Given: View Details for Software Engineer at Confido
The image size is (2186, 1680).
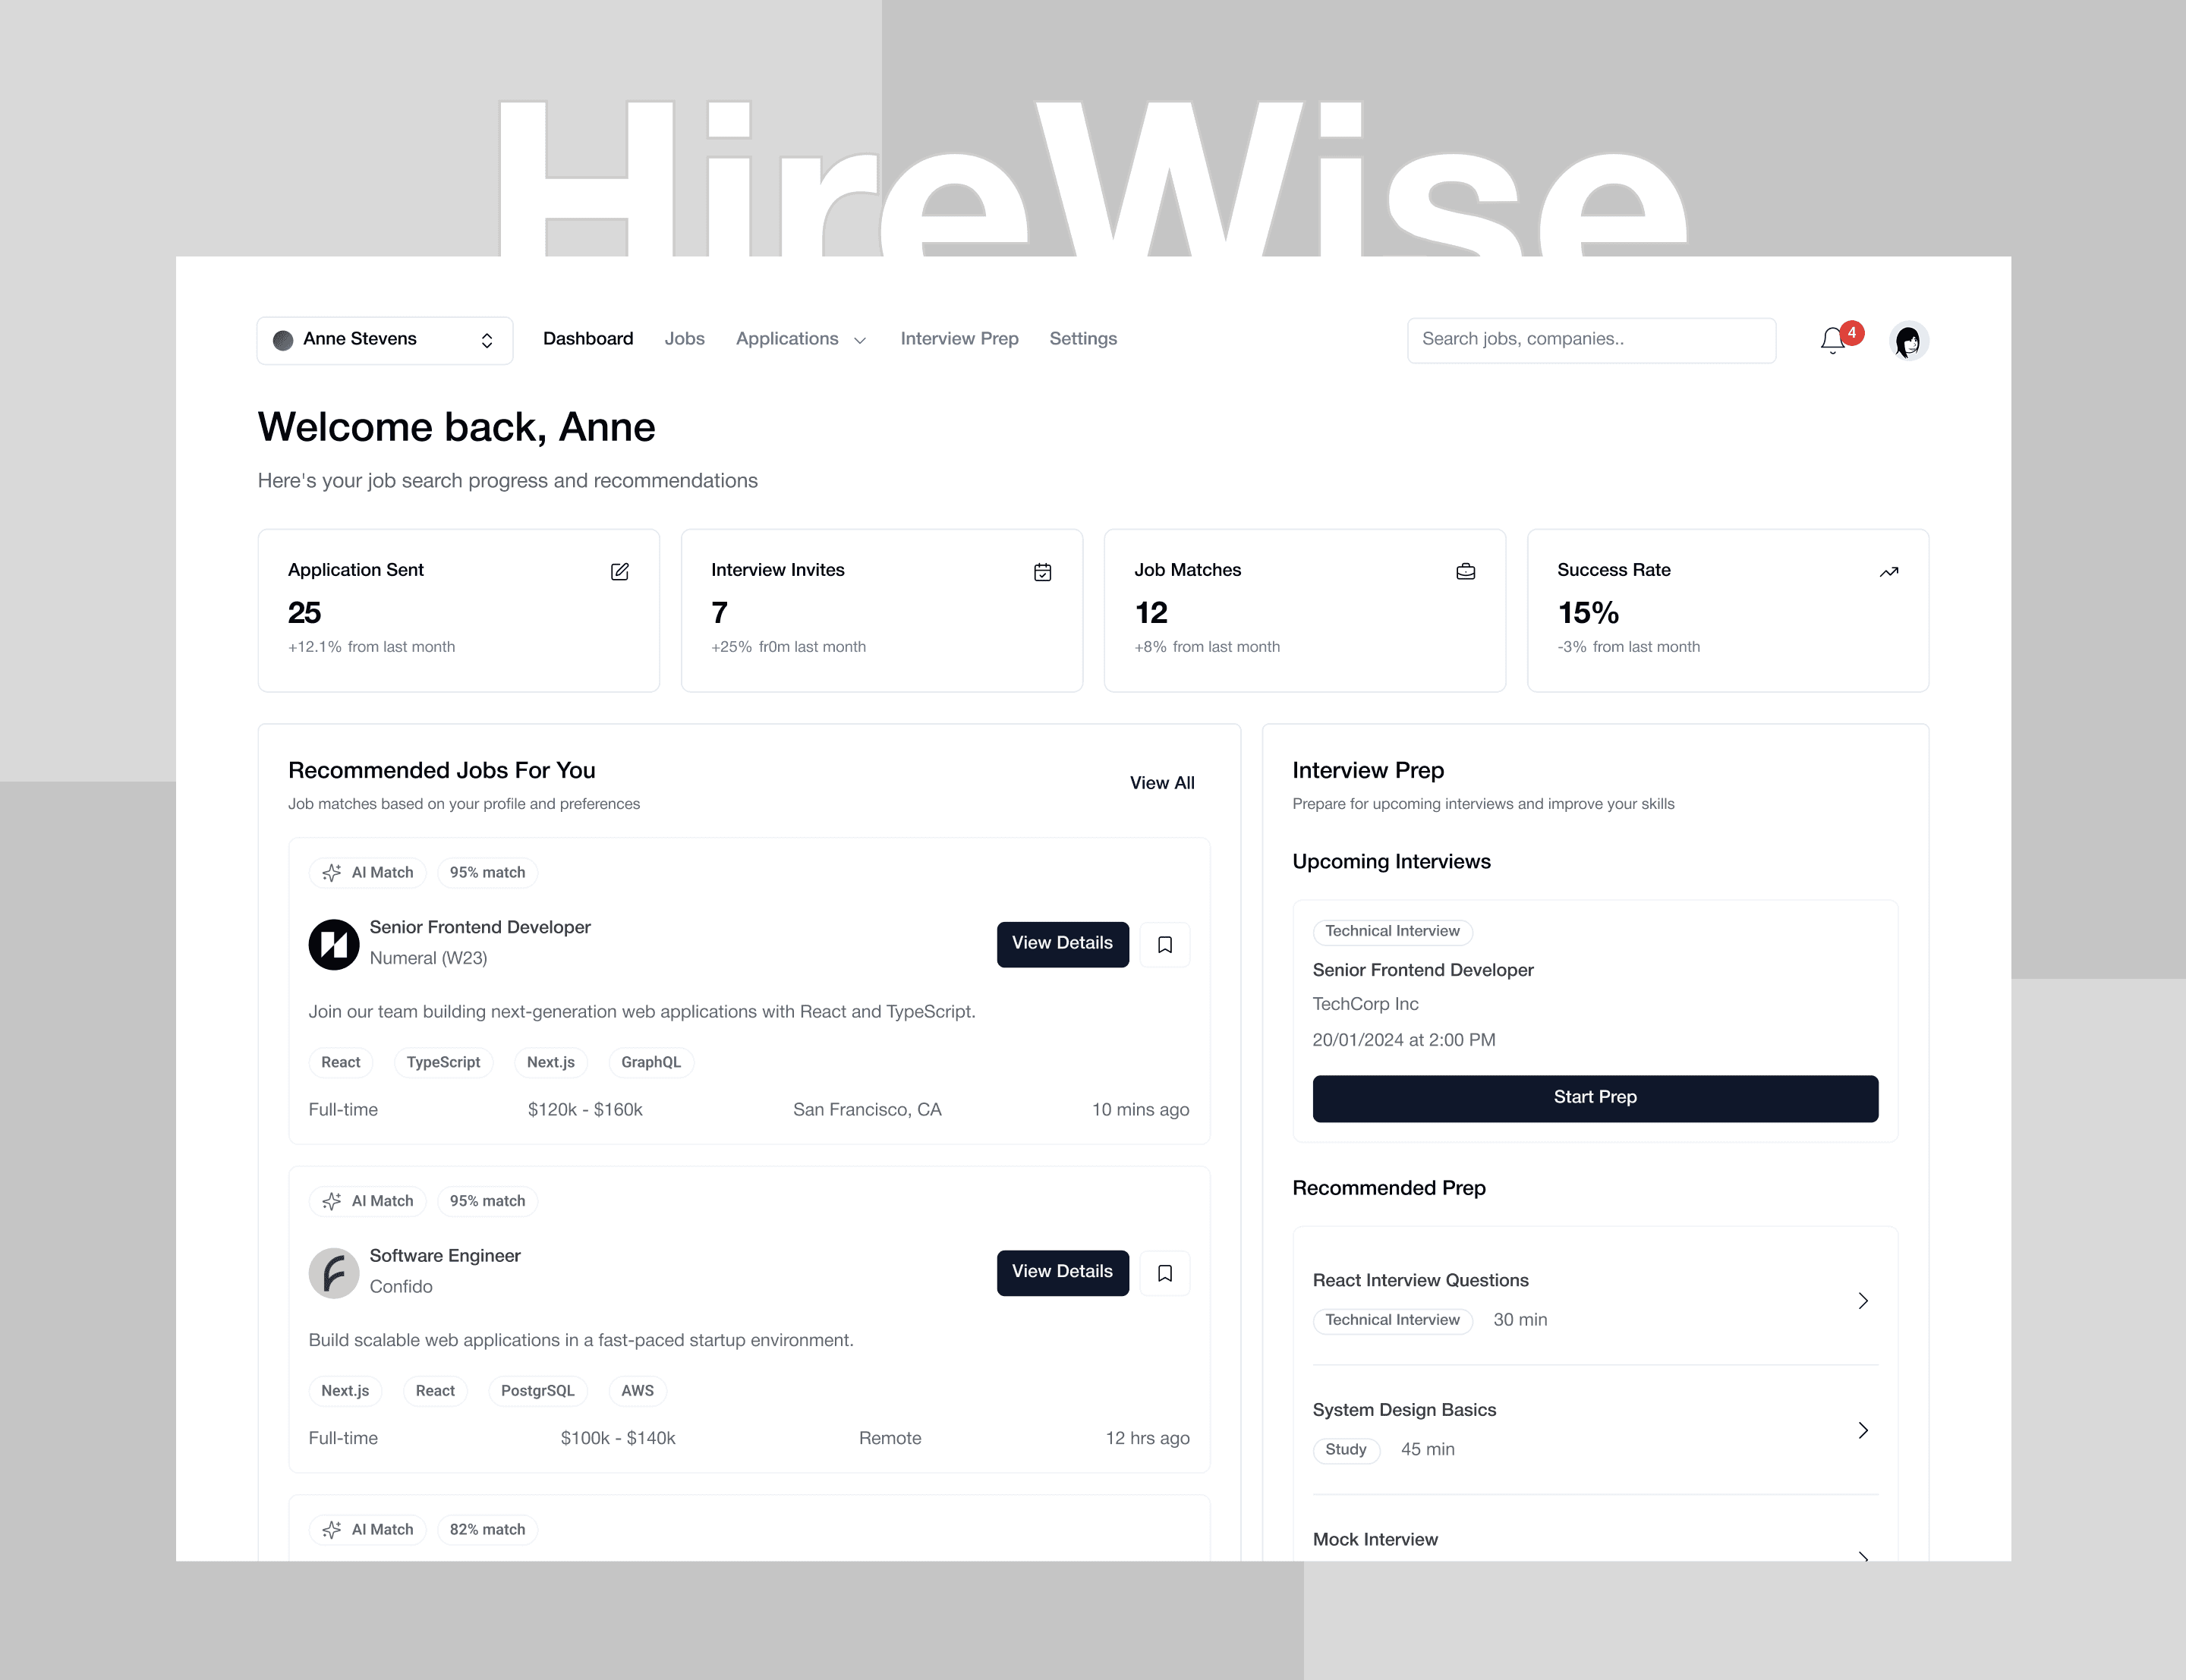Looking at the screenshot, I should pos(1062,1273).
